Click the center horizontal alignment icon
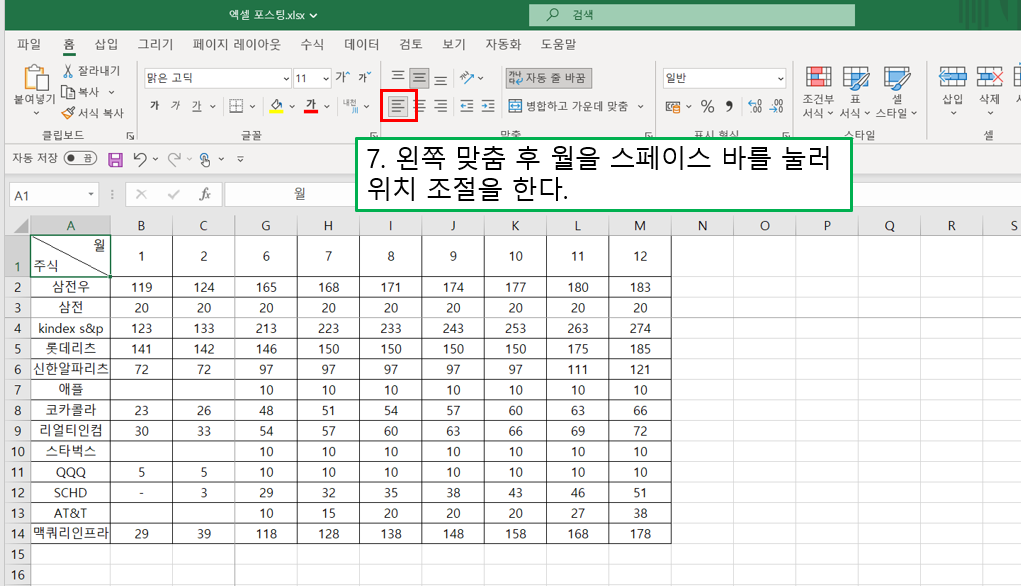The image size is (1021, 586). pos(420,105)
